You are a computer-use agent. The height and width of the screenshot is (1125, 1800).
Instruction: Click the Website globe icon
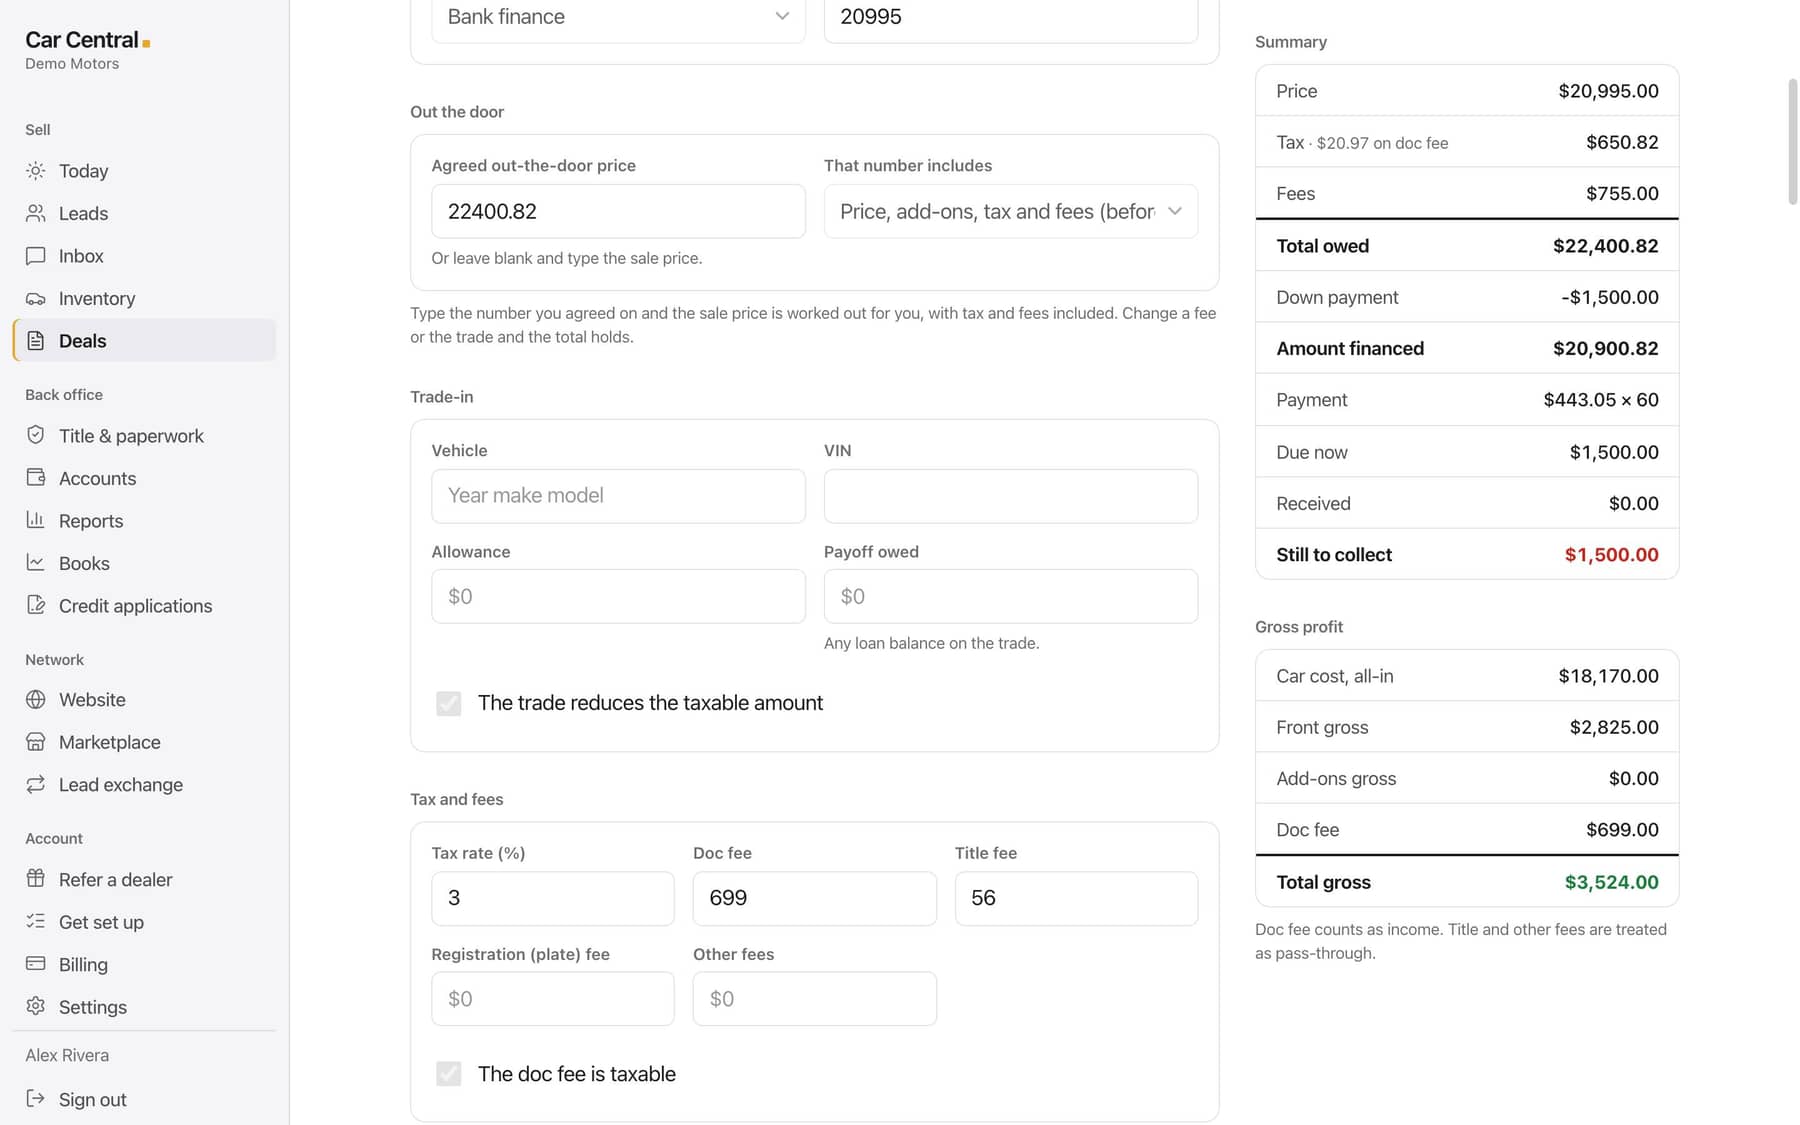[36, 700]
